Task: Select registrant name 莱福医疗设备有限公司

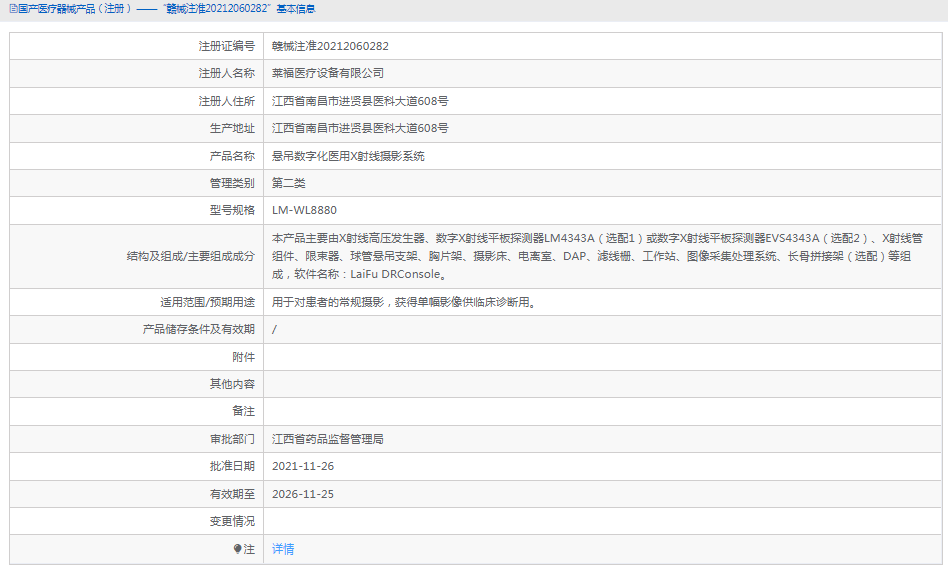Action: tap(328, 73)
